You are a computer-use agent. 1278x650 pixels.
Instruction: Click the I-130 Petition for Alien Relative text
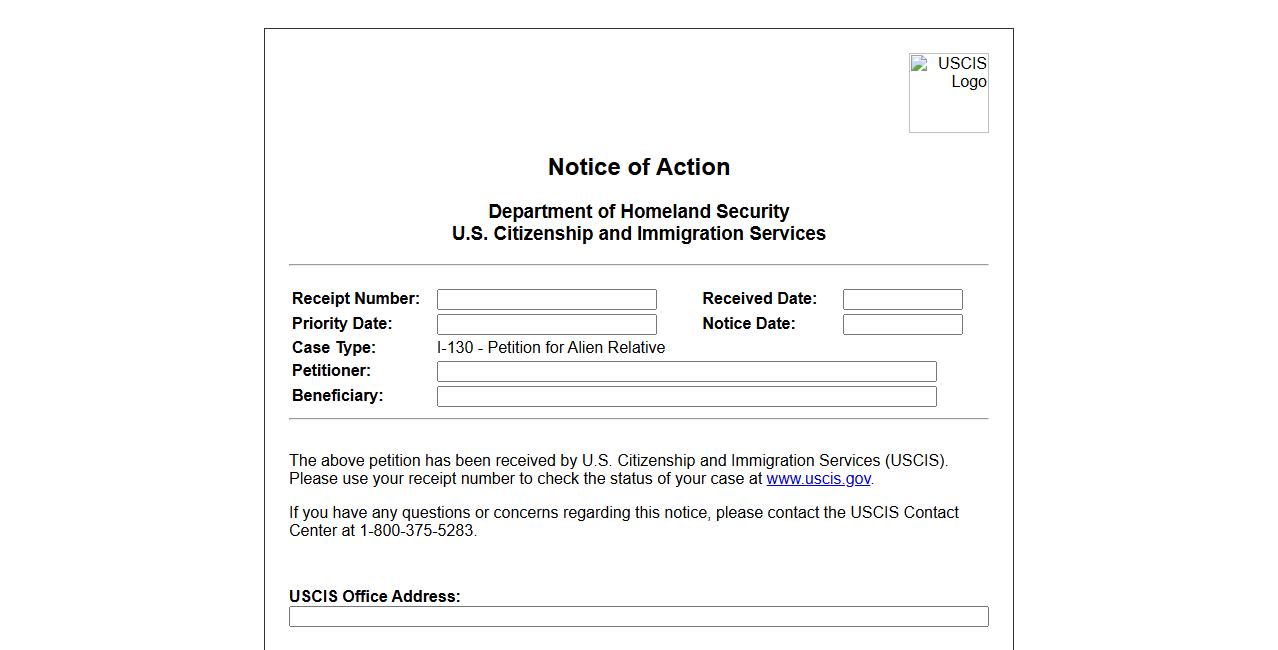551,348
